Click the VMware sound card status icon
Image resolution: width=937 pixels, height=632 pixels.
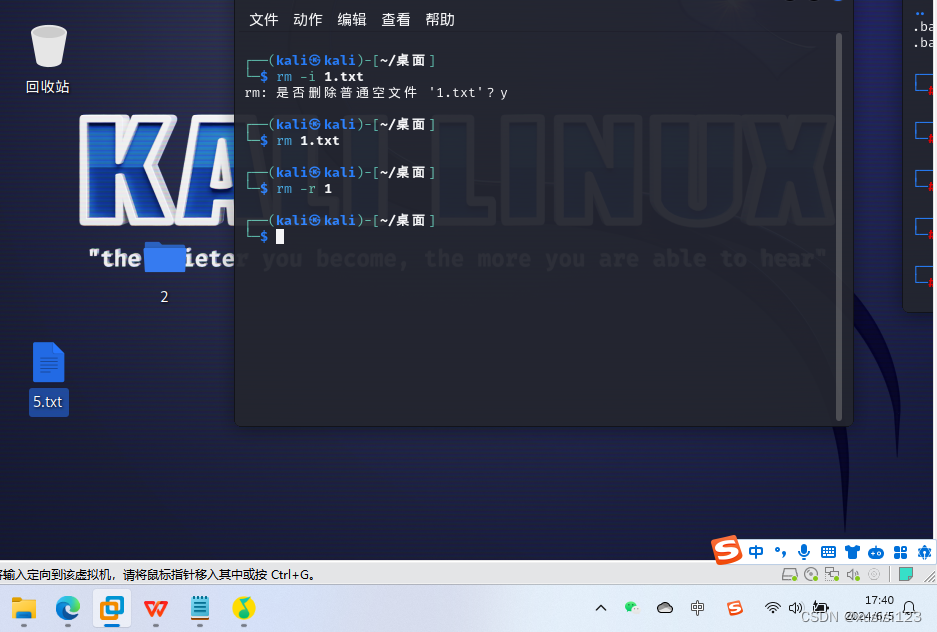(x=853, y=575)
